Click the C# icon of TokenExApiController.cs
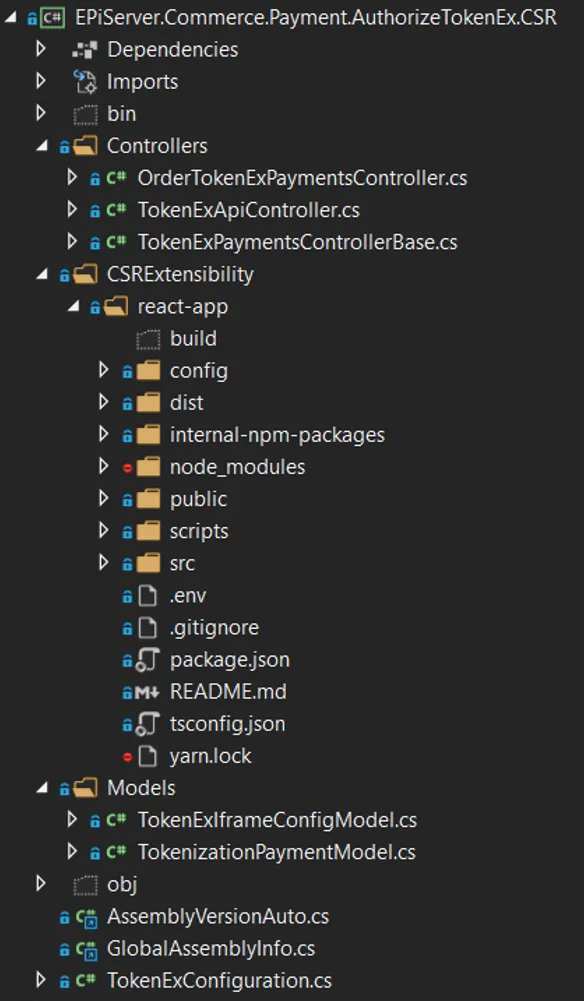This screenshot has width=584, height=1001. tap(116, 210)
